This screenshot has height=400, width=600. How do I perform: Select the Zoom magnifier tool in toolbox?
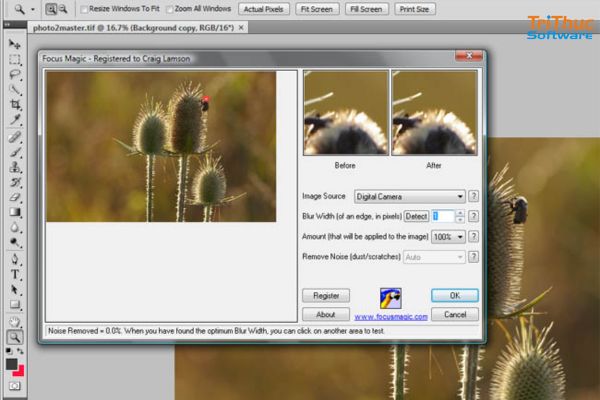click(x=15, y=337)
